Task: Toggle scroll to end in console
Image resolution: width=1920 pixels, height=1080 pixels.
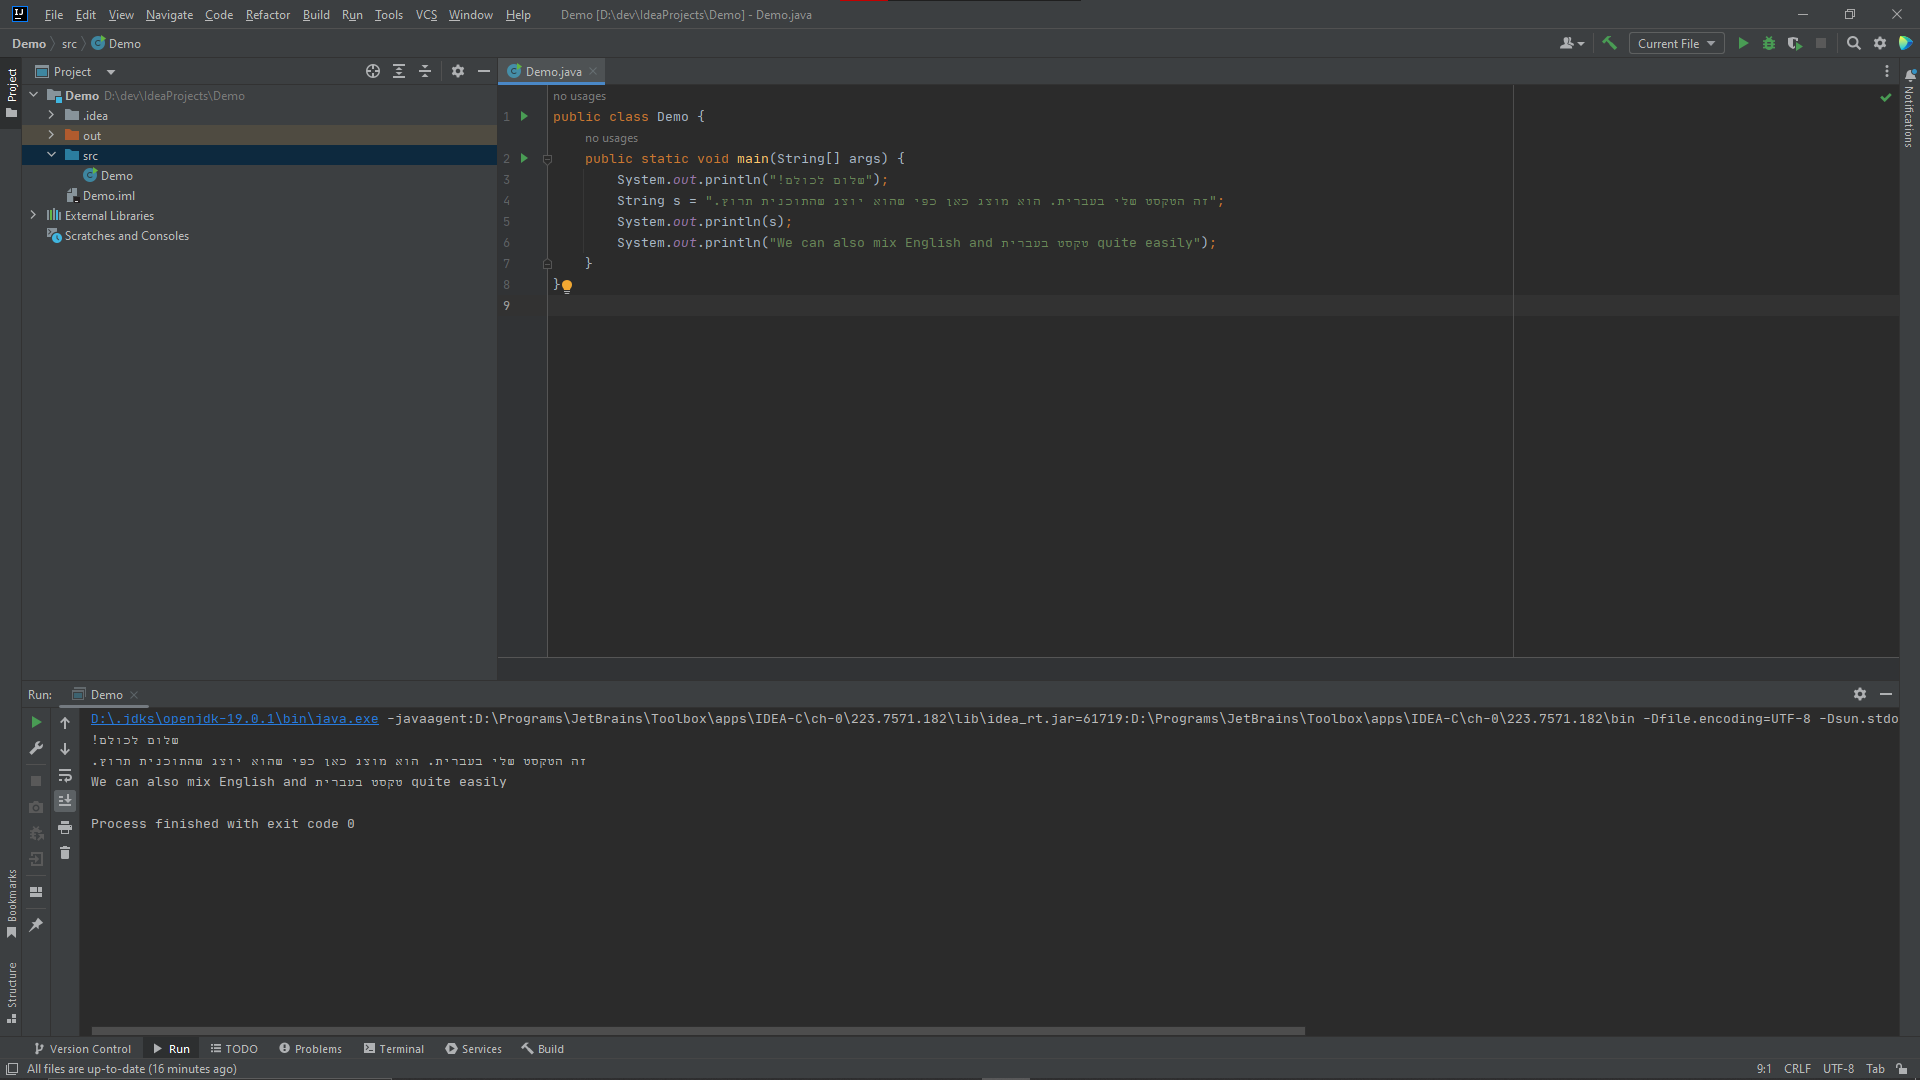Action: [65, 800]
